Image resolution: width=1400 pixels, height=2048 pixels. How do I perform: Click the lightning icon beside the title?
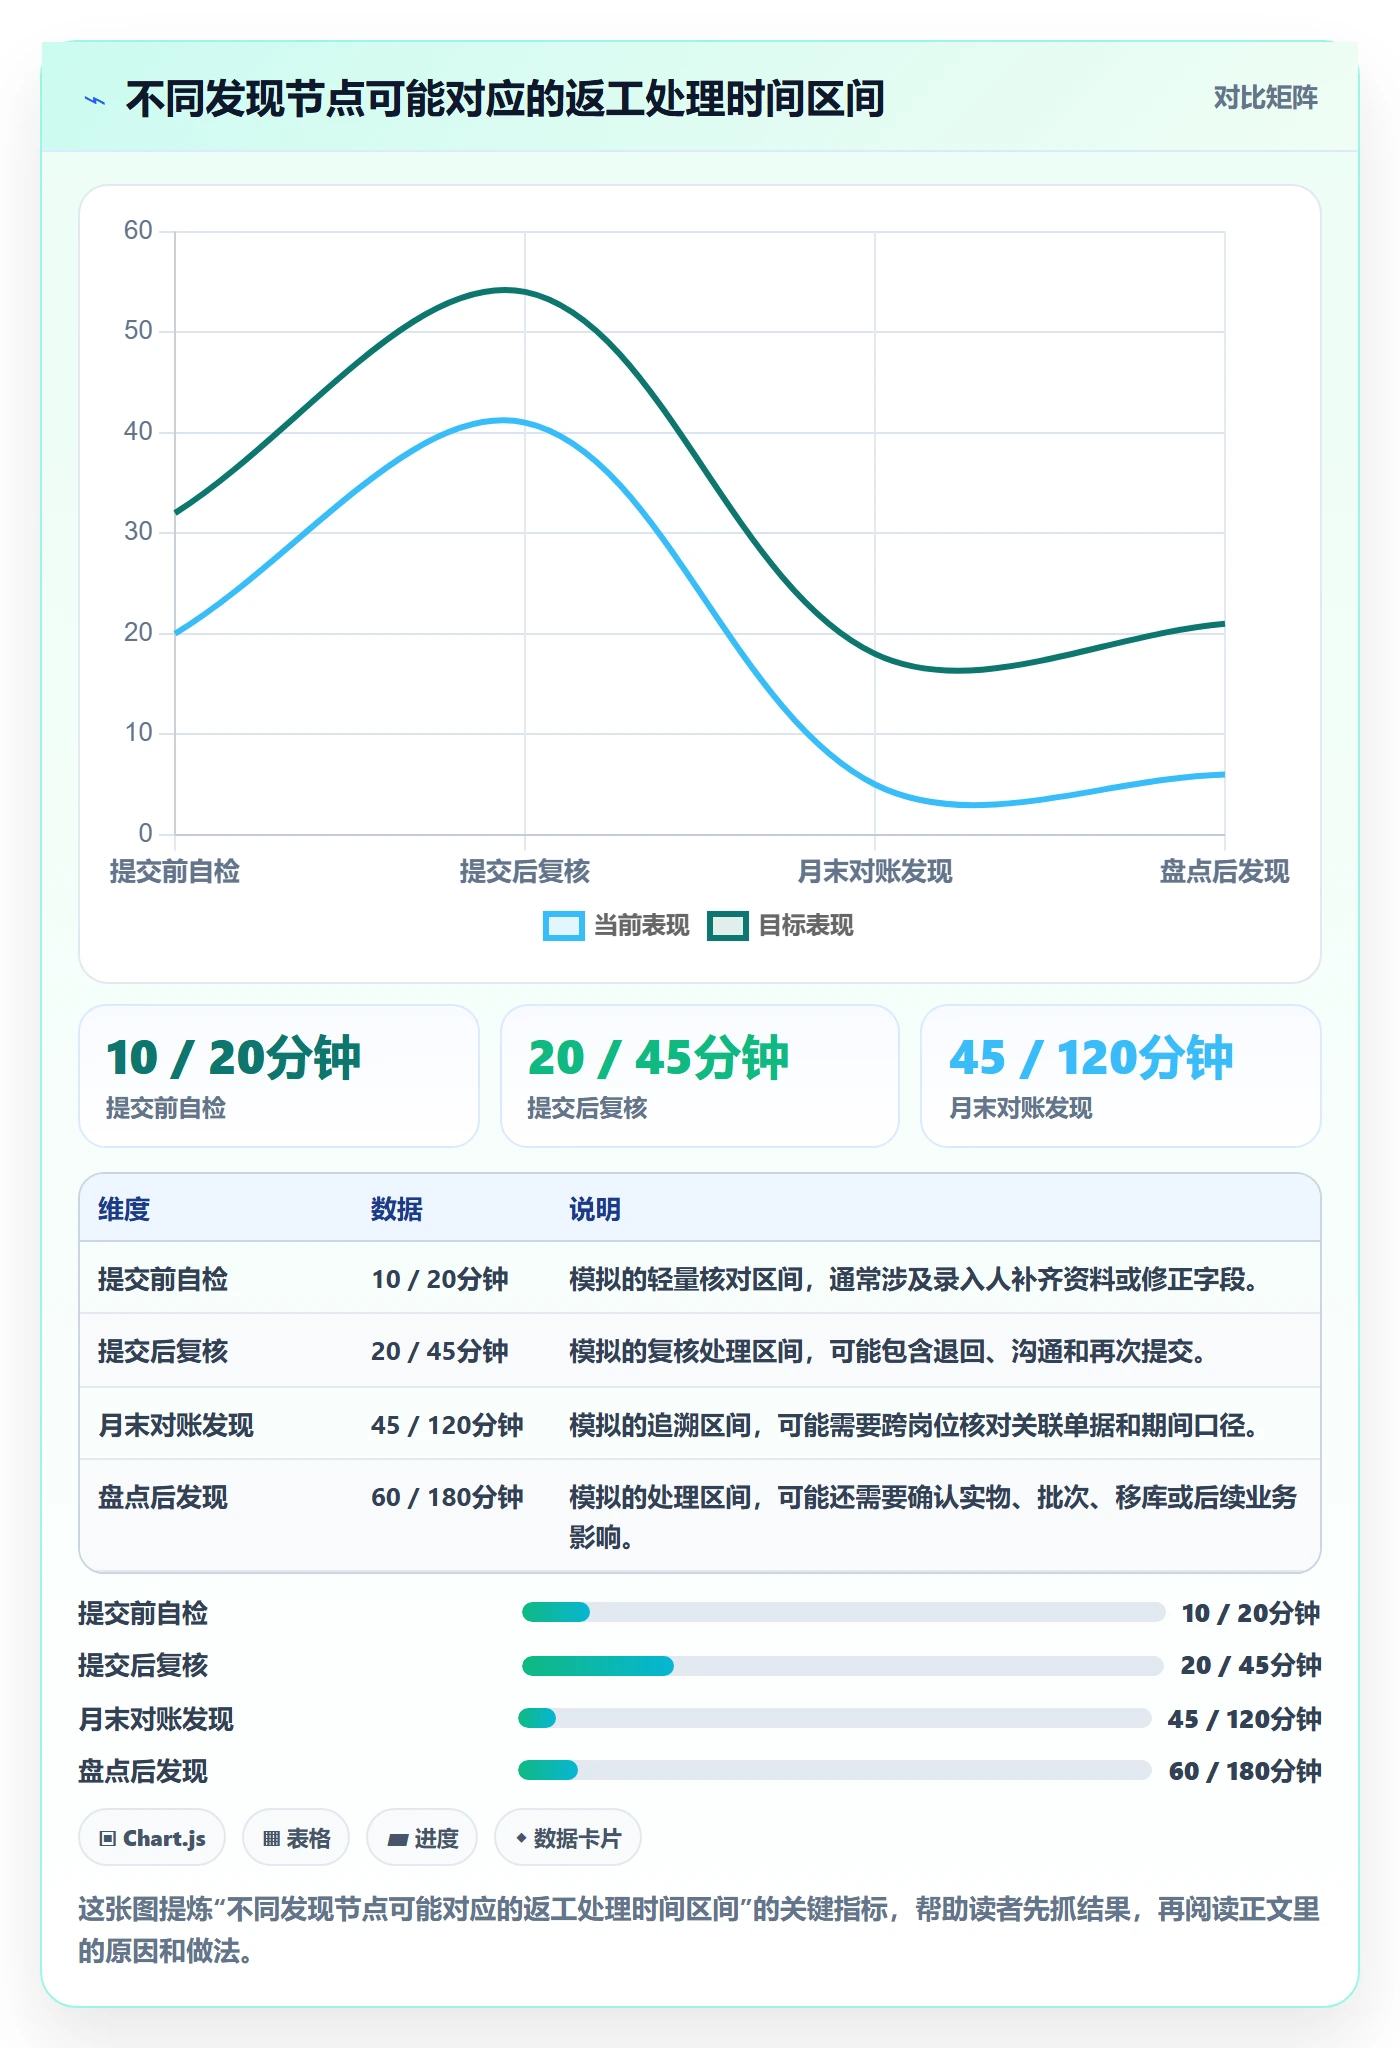[95, 100]
